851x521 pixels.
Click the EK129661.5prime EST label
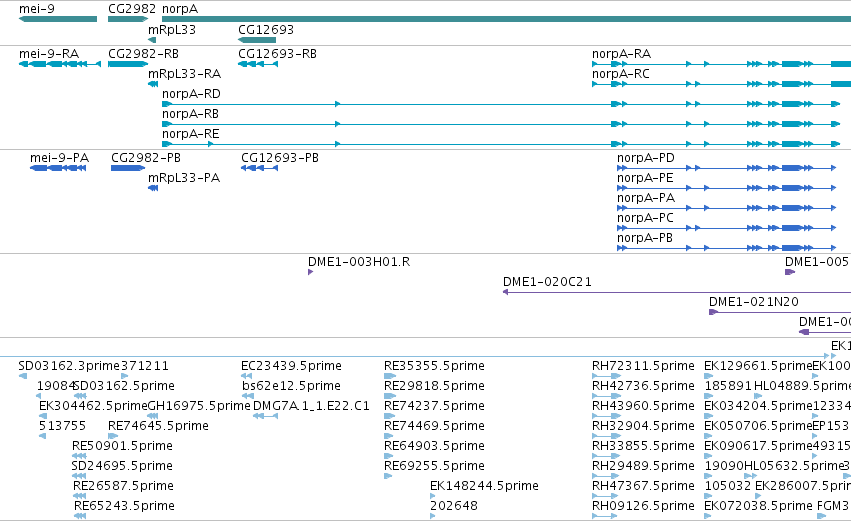coord(758,366)
